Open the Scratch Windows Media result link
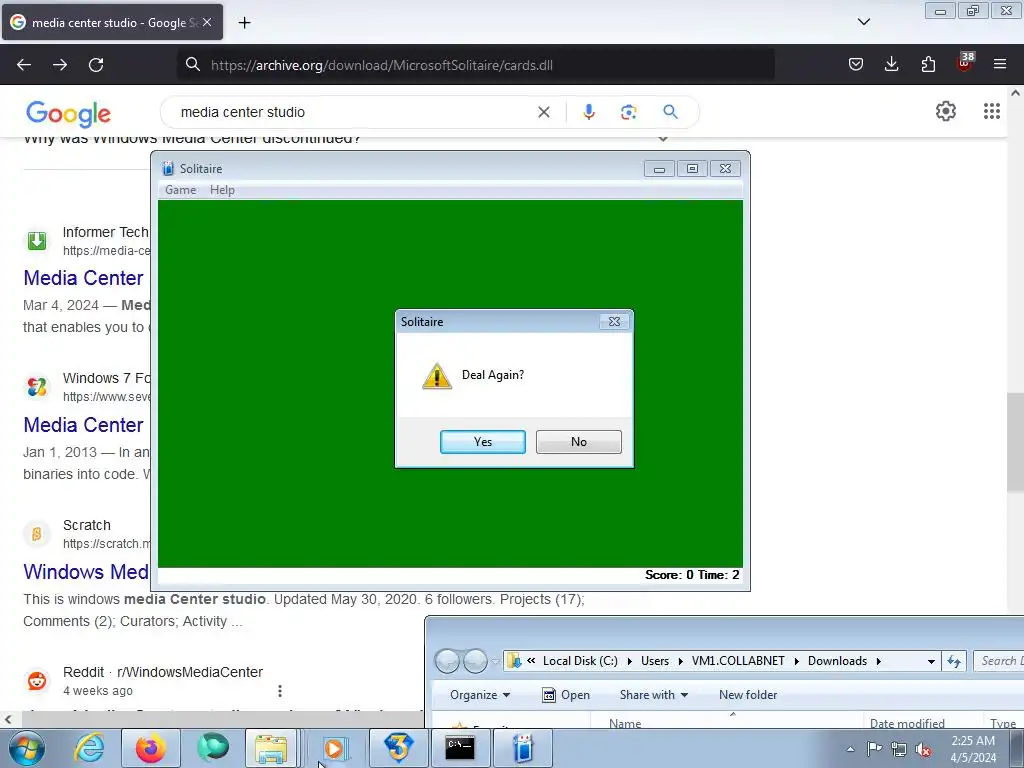Image resolution: width=1024 pixels, height=768 pixels. tap(86, 571)
